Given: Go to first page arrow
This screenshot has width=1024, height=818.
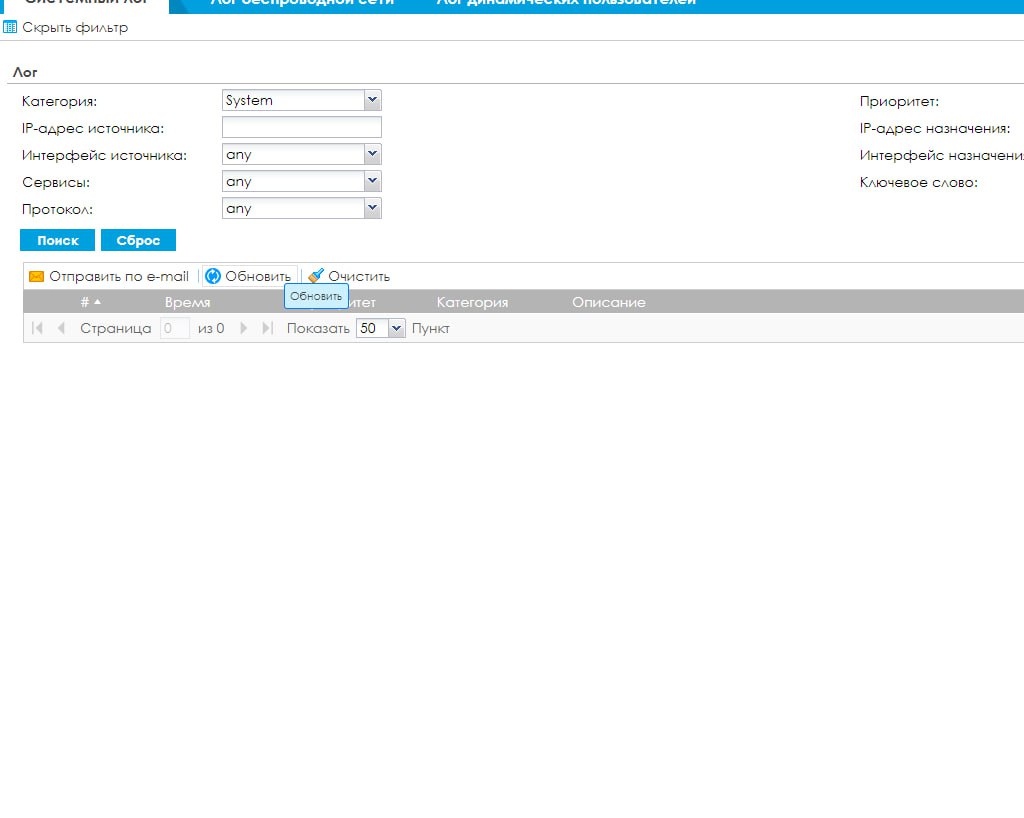Looking at the screenshot, I should pyautogui.click(x=37, y=328).
